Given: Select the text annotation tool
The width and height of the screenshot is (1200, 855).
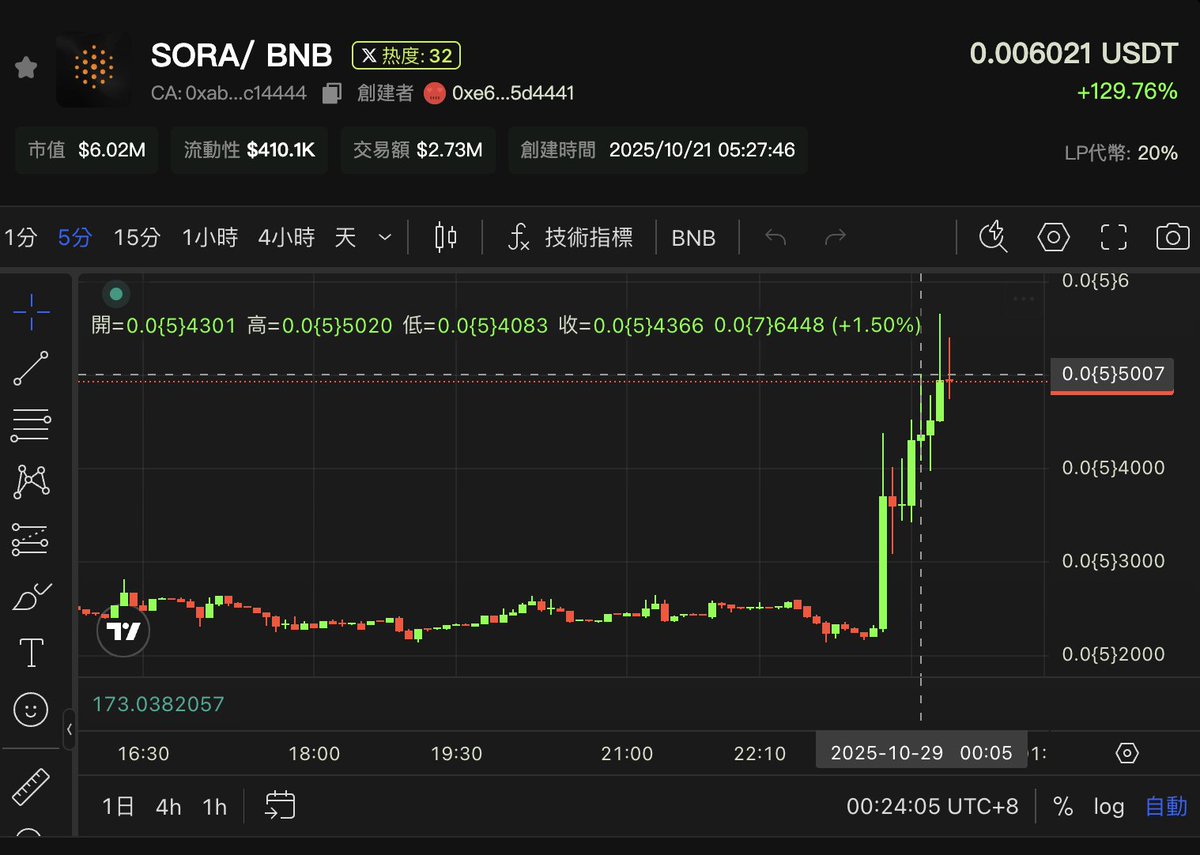Looking at the screenshot, I should (31, 654).
